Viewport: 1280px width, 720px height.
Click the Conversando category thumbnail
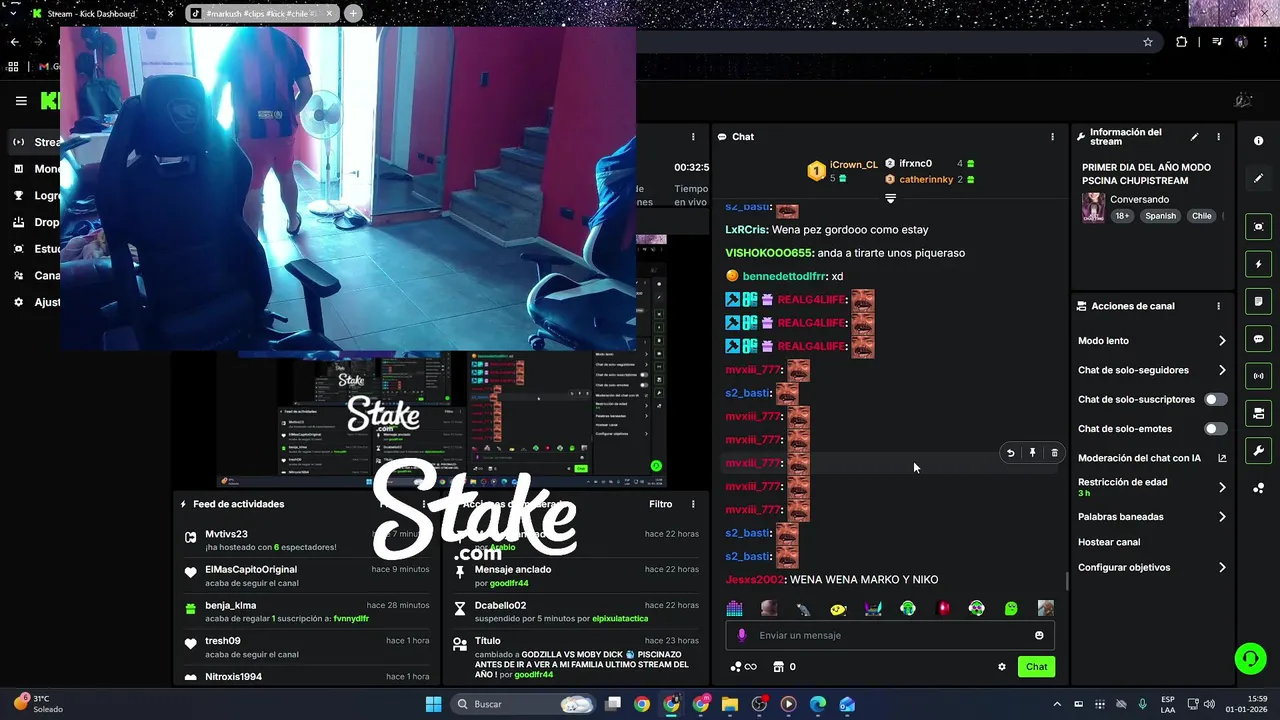1093,208
